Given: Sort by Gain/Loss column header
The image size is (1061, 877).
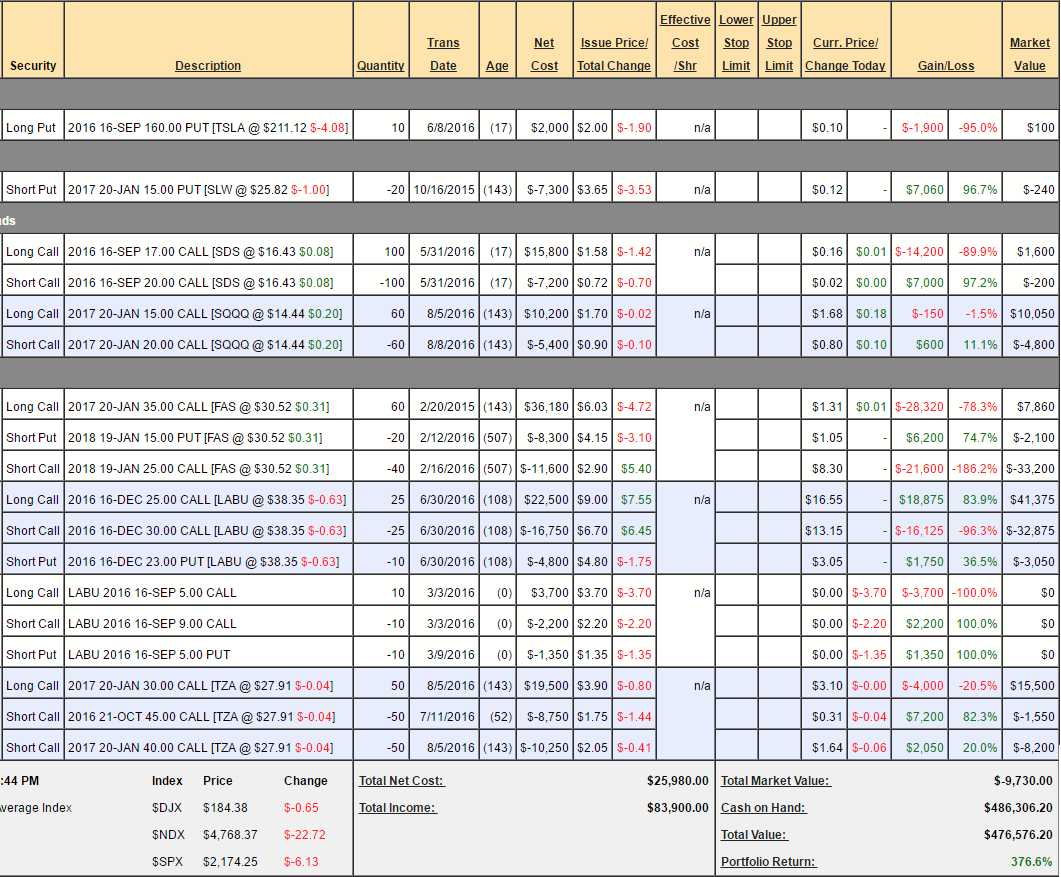Looking at the screenshot, I should 945,66.
